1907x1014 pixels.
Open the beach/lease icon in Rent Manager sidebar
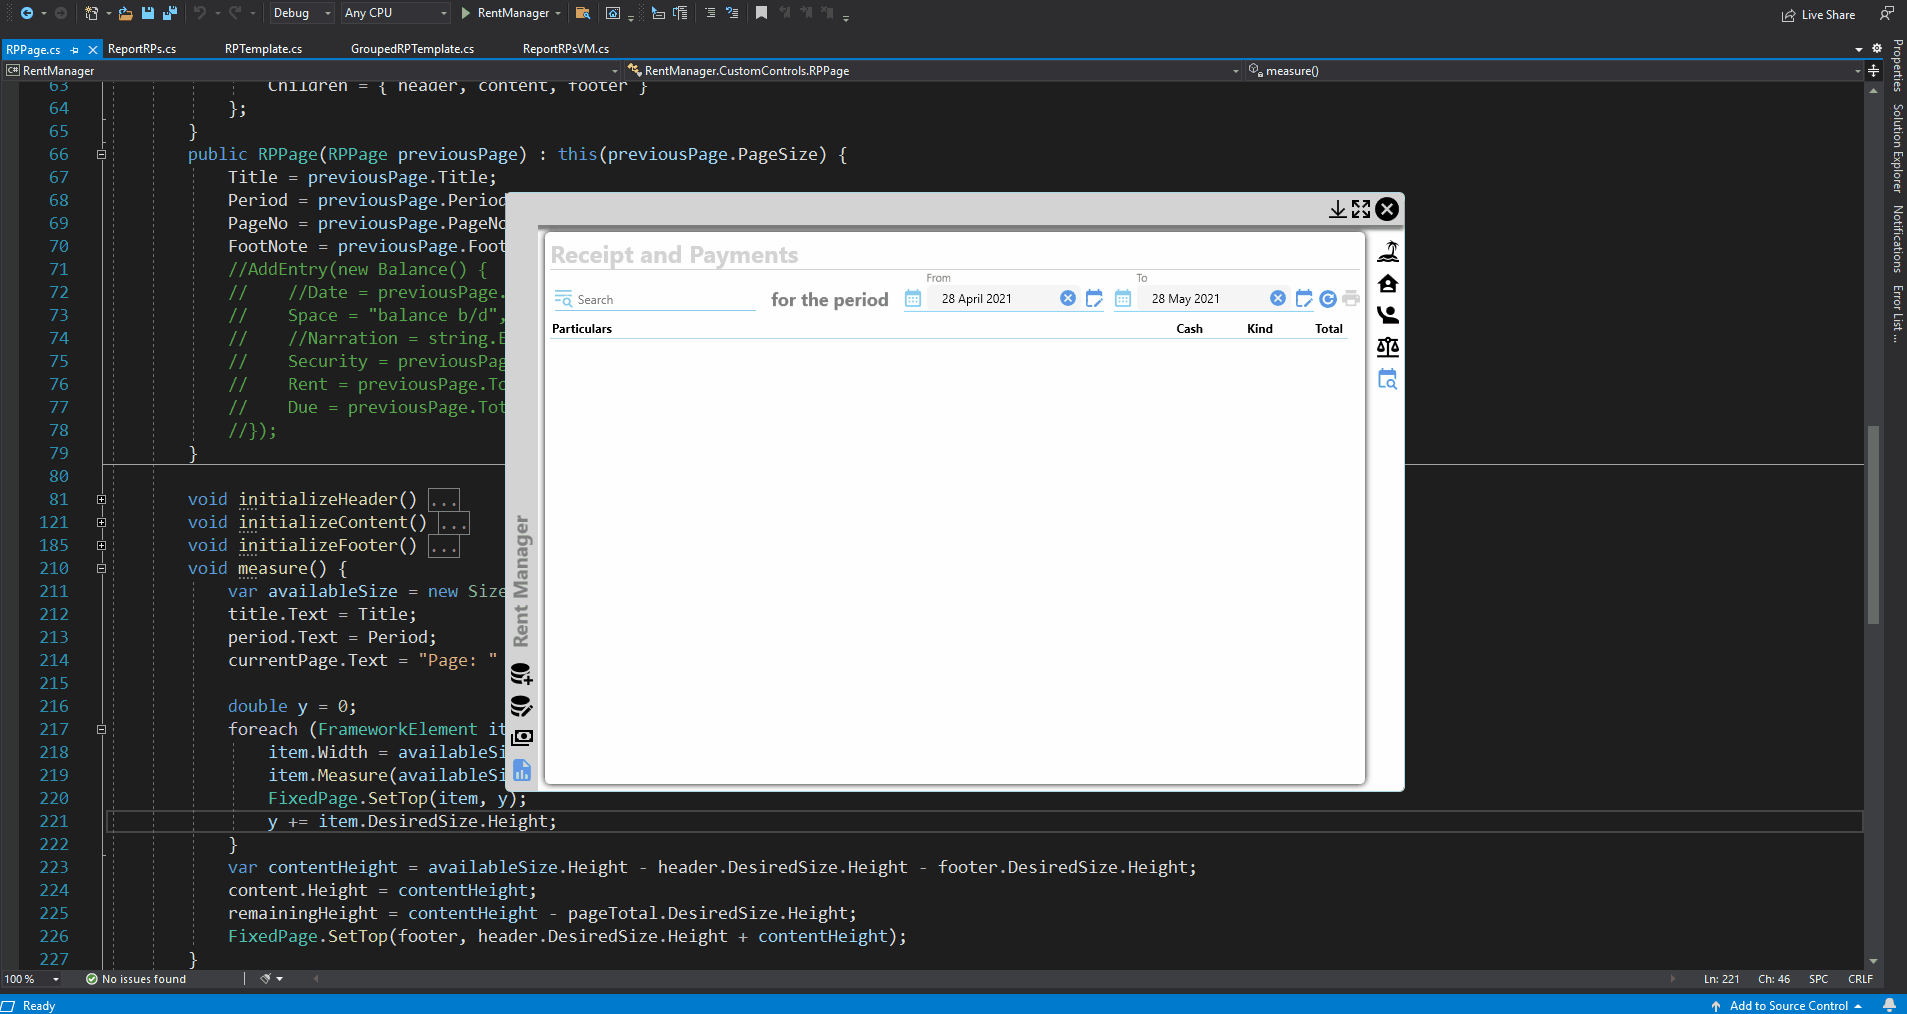coord(1388,251)
